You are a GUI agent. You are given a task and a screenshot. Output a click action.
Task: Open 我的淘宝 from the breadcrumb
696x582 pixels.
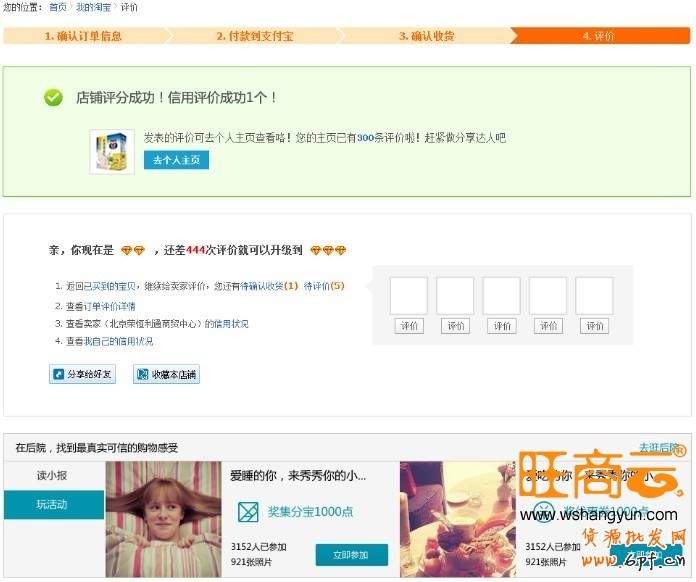(95, 7)
